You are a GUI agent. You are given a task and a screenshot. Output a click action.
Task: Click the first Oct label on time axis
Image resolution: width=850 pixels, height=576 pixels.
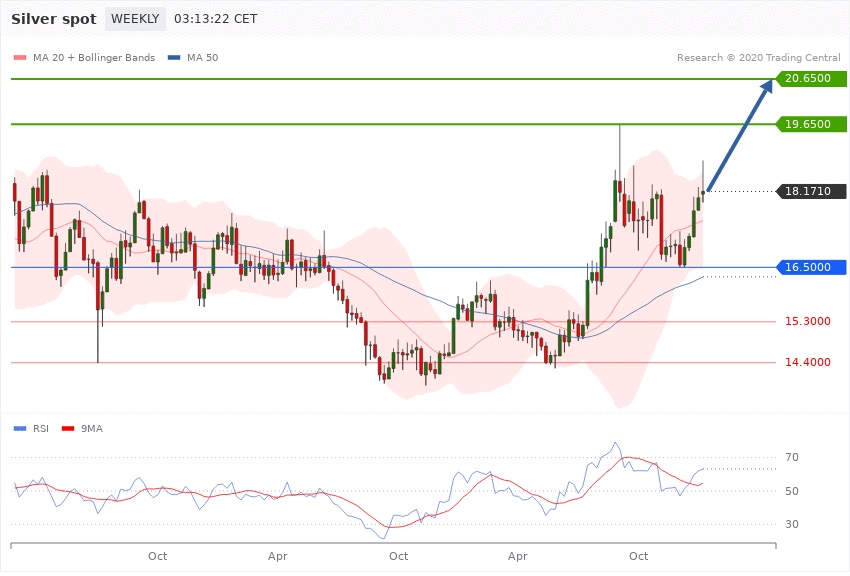[158, 556]
